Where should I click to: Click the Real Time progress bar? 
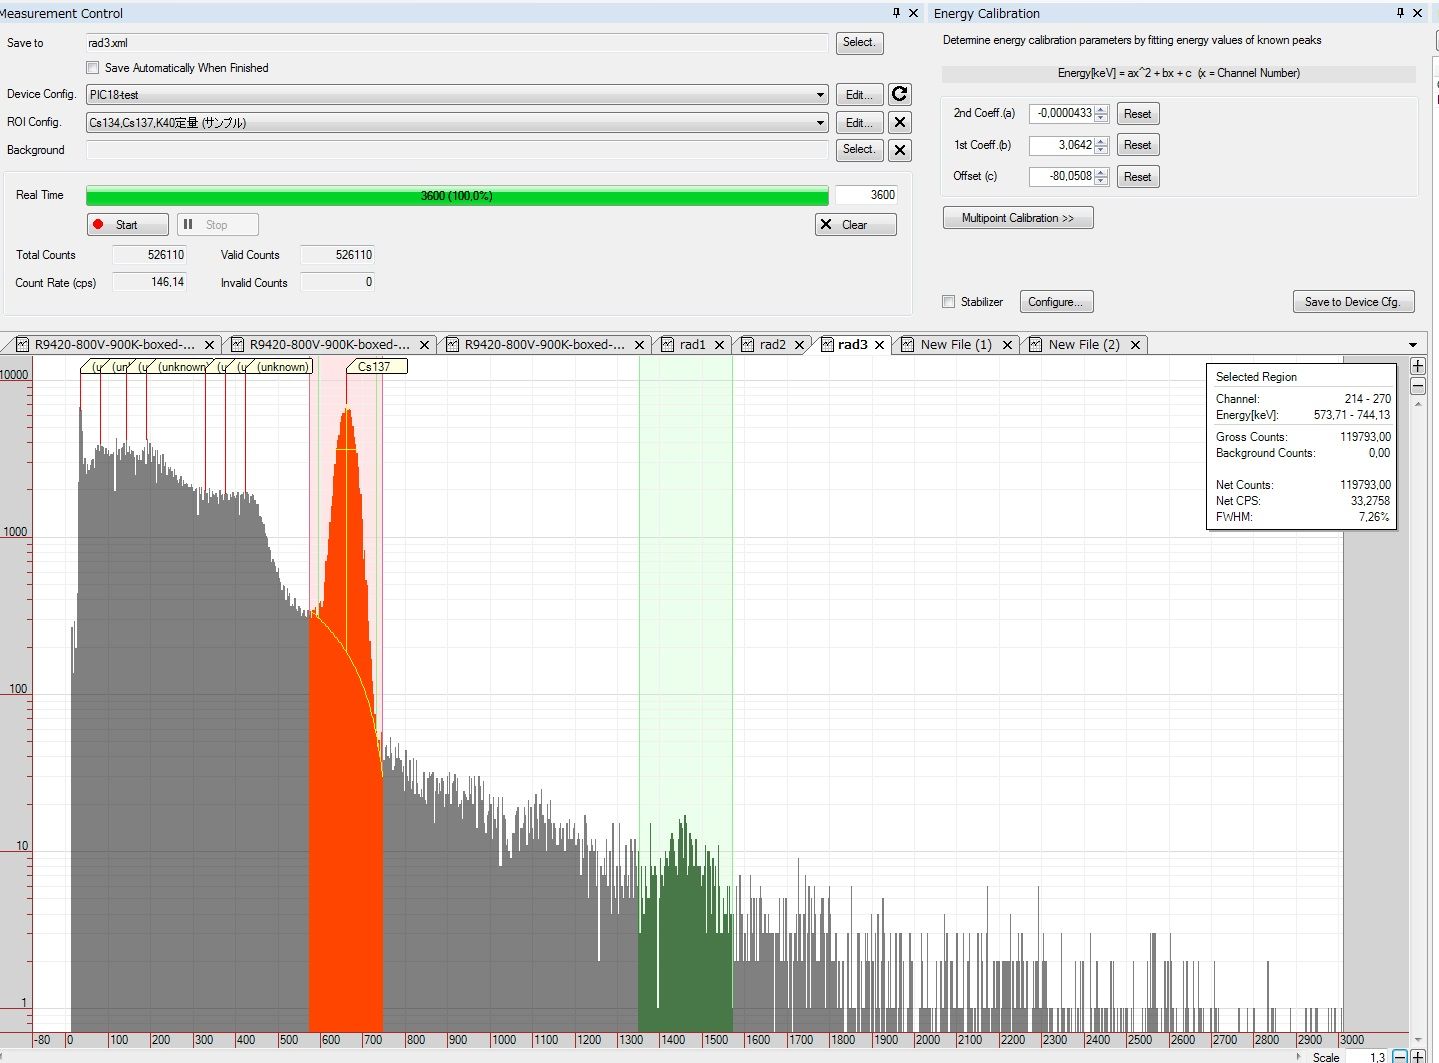click(456, 195)
